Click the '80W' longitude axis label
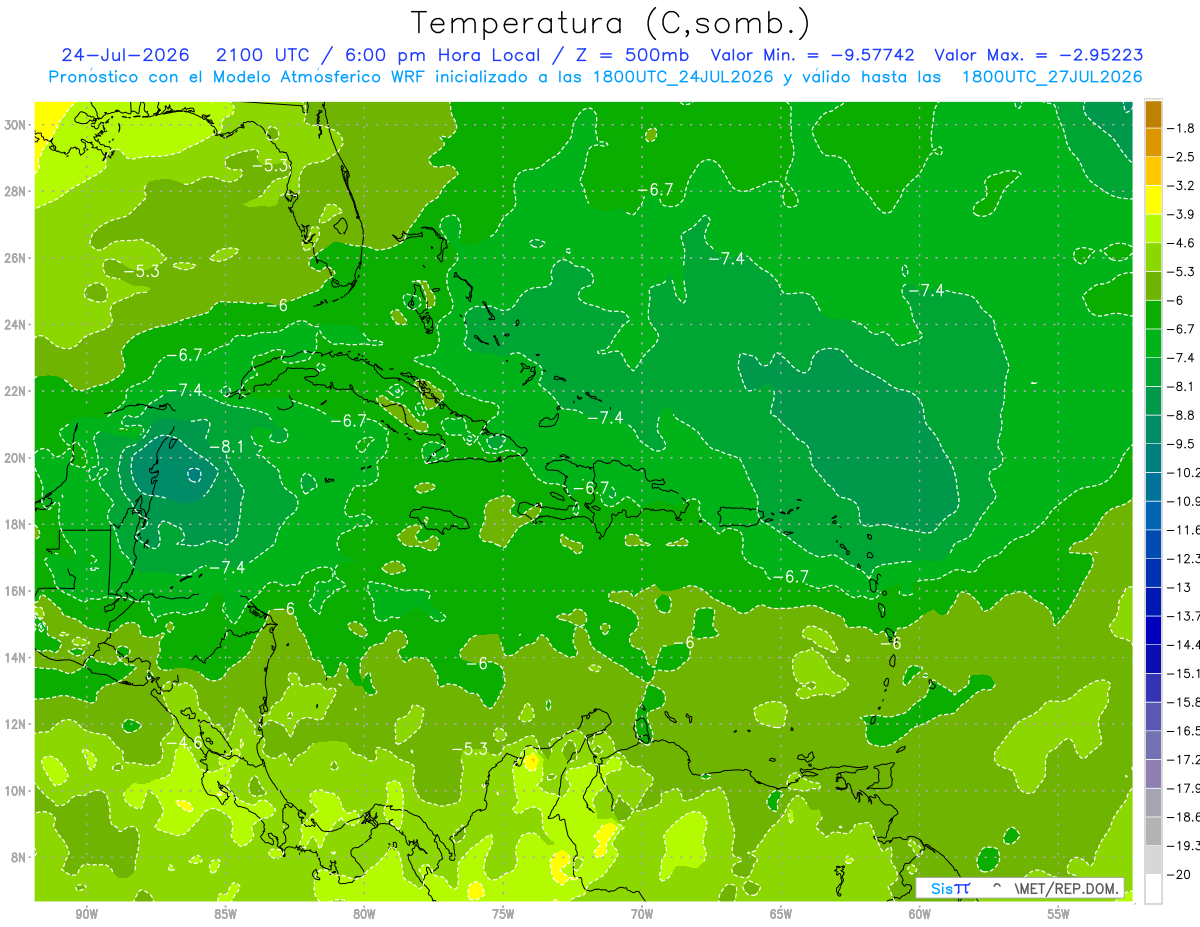Viewport: 1200px width, 927px height. (364, 914)
